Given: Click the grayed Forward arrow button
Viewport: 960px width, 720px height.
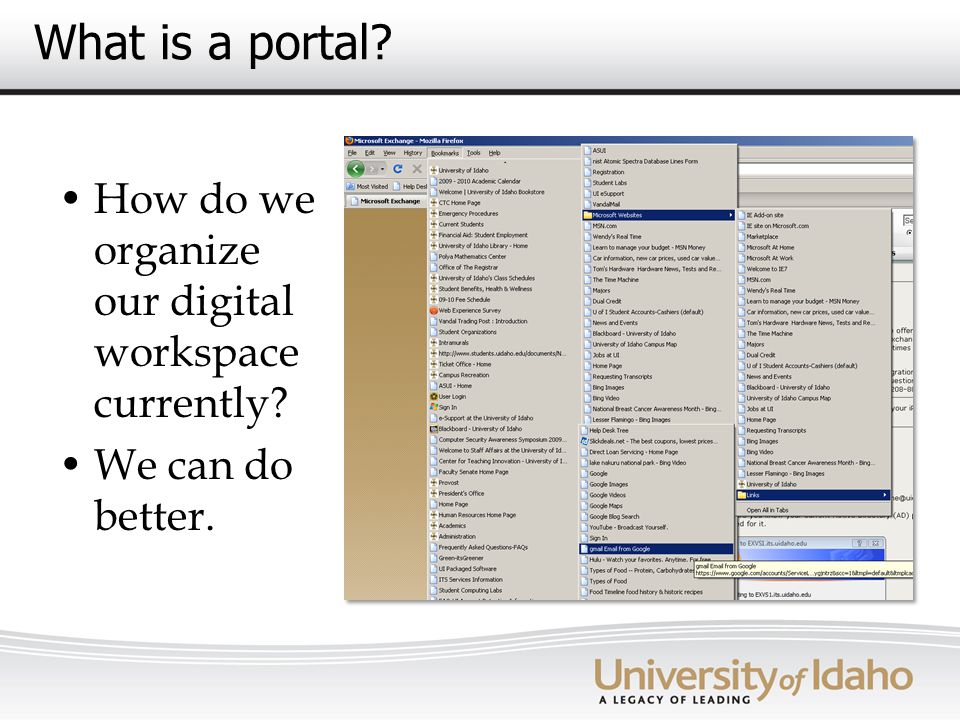Looking at the screenshot, I should (x=372, y=169).
